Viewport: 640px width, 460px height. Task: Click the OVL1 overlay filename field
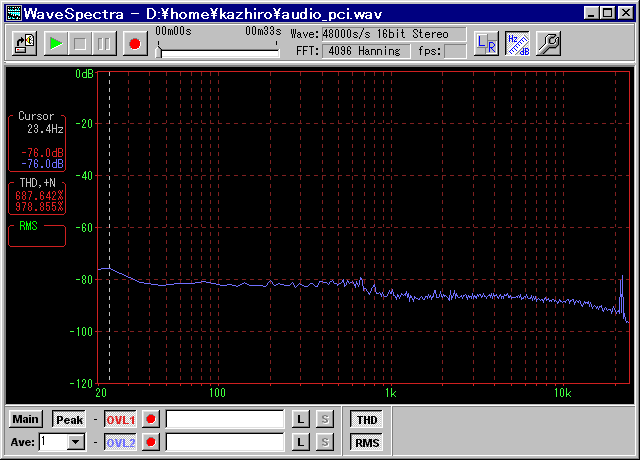[x=225, y=419]
